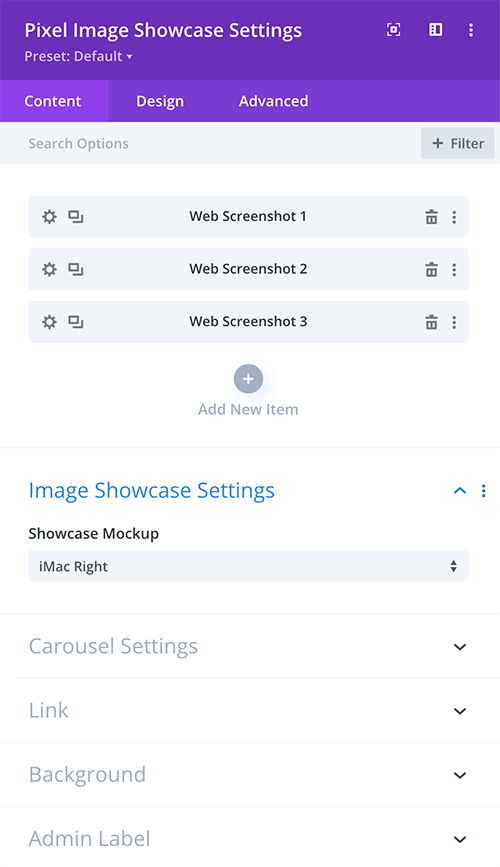Click the round plus Add New Item icon
Viewport: 500px width, 867px height.
[x=248, y=379]
